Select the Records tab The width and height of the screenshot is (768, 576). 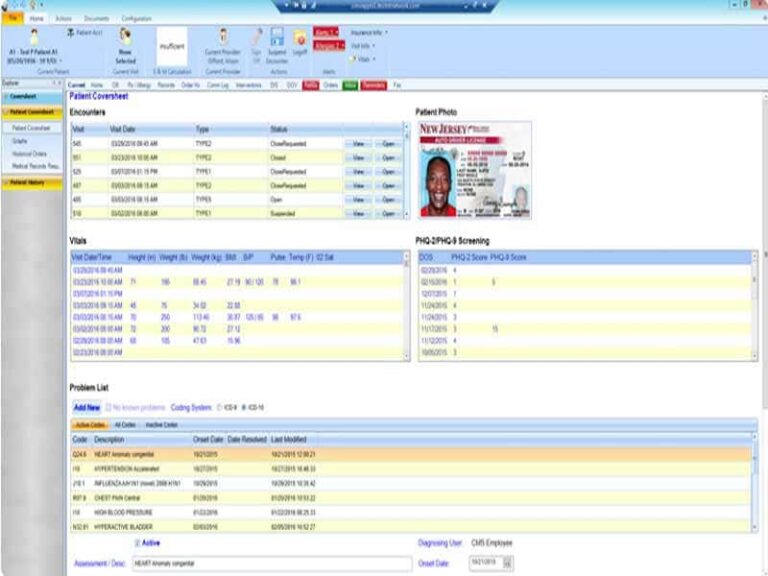tap(166, 85)
